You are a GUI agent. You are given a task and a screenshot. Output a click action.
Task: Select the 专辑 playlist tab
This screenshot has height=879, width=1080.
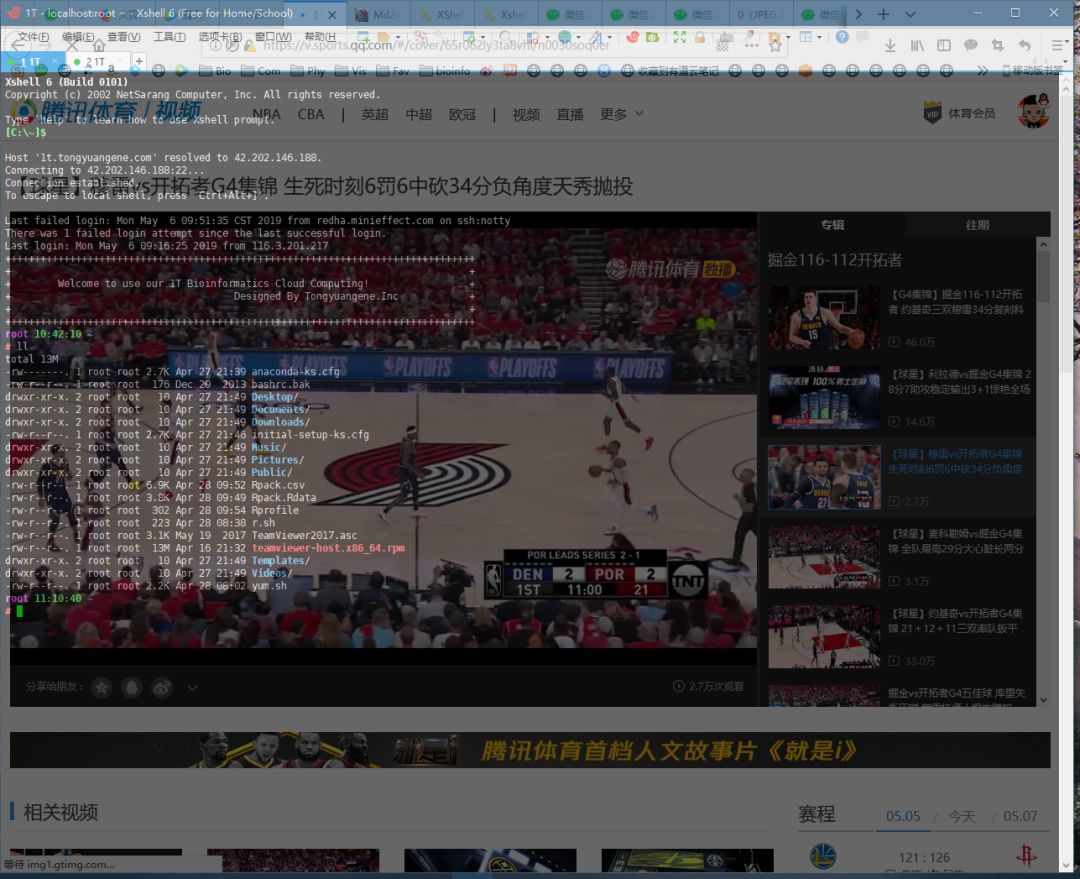pos(832,225)
